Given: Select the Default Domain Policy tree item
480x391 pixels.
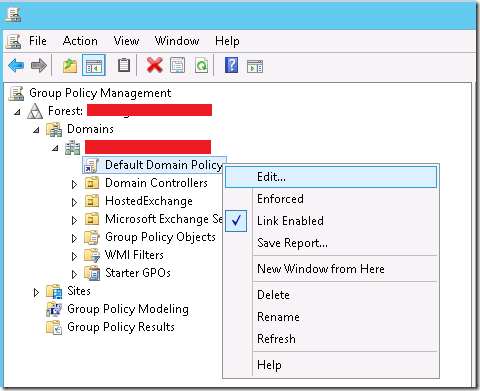Looking at the screenshot, I should pos(154,165).
